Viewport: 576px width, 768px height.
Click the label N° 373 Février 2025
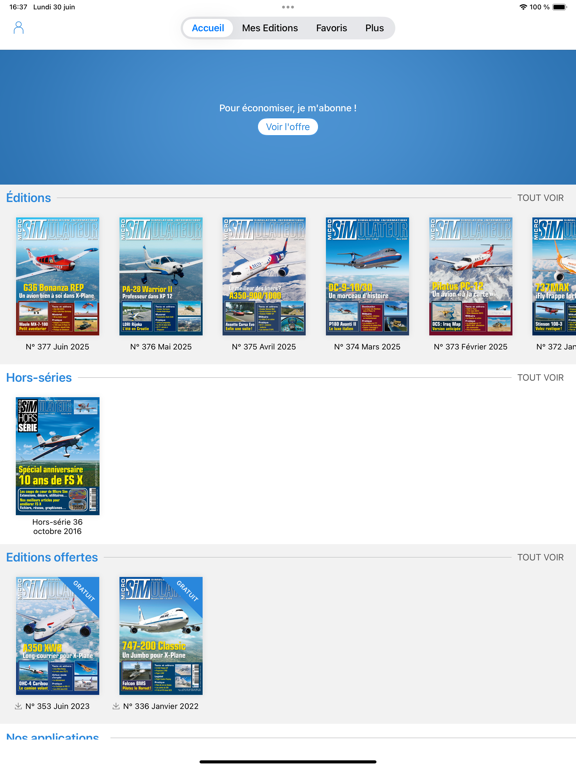coord(471,347)
